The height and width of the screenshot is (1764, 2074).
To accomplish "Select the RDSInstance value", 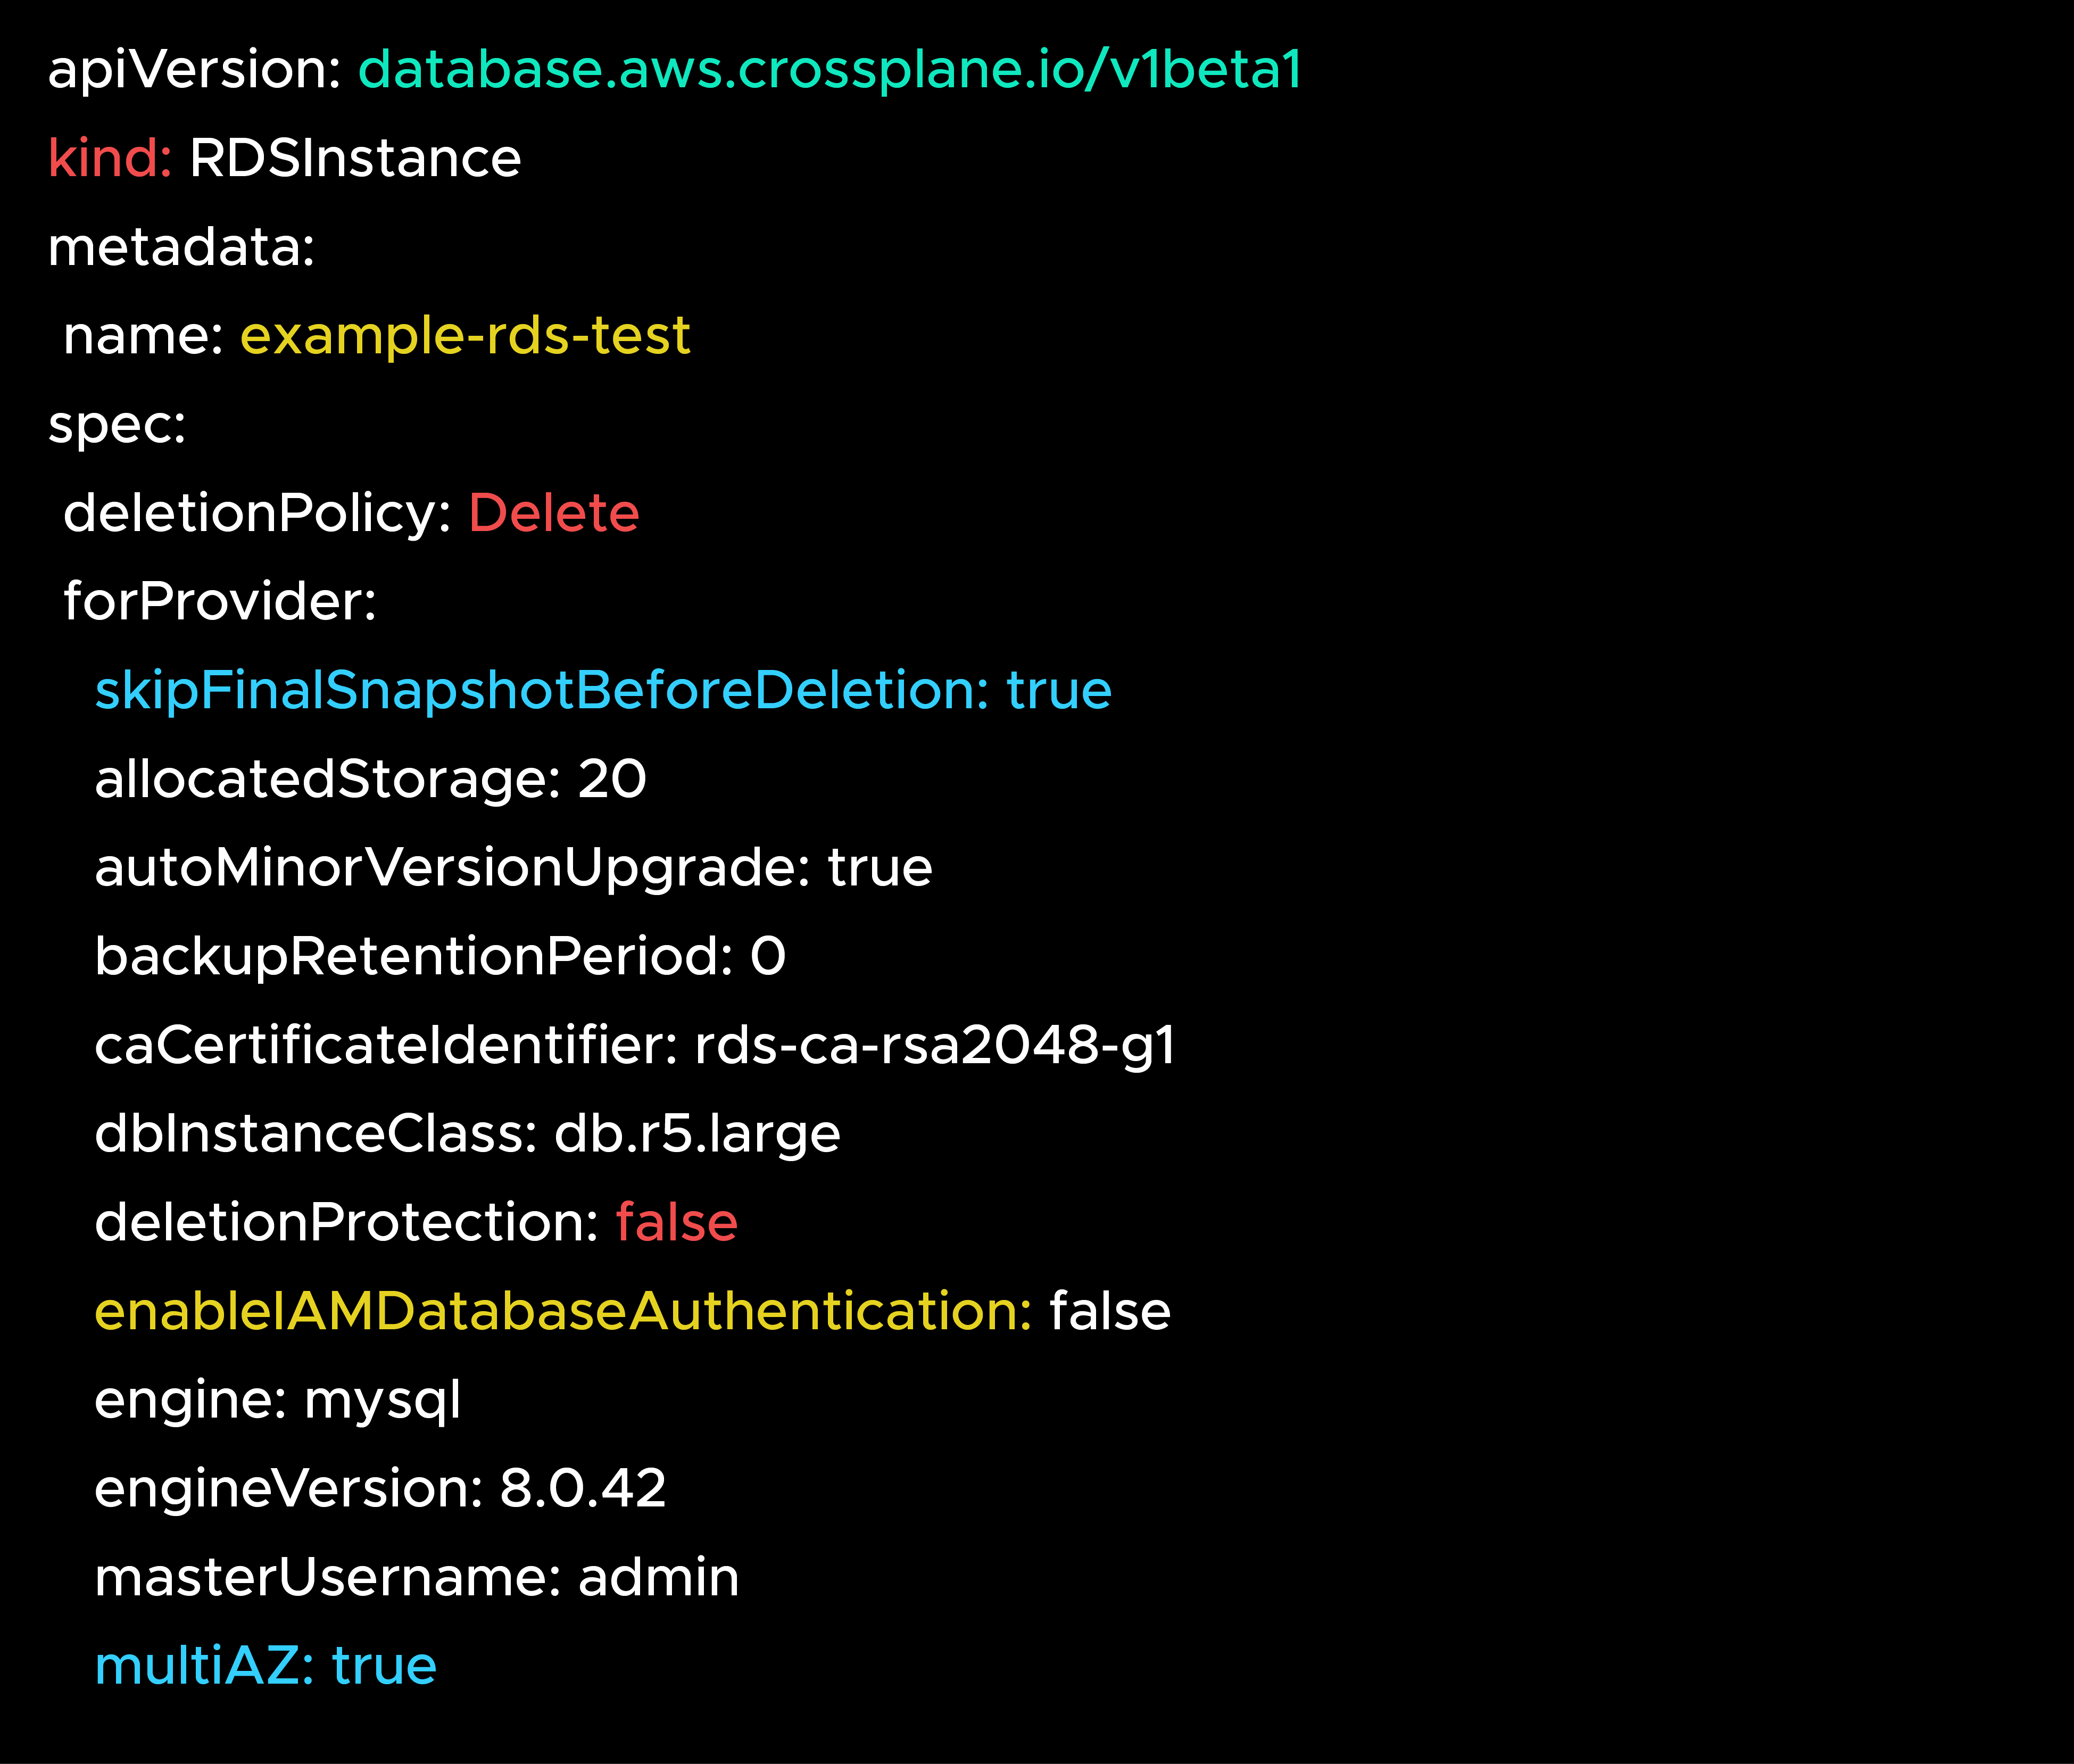I will click(x=355, y=158).
